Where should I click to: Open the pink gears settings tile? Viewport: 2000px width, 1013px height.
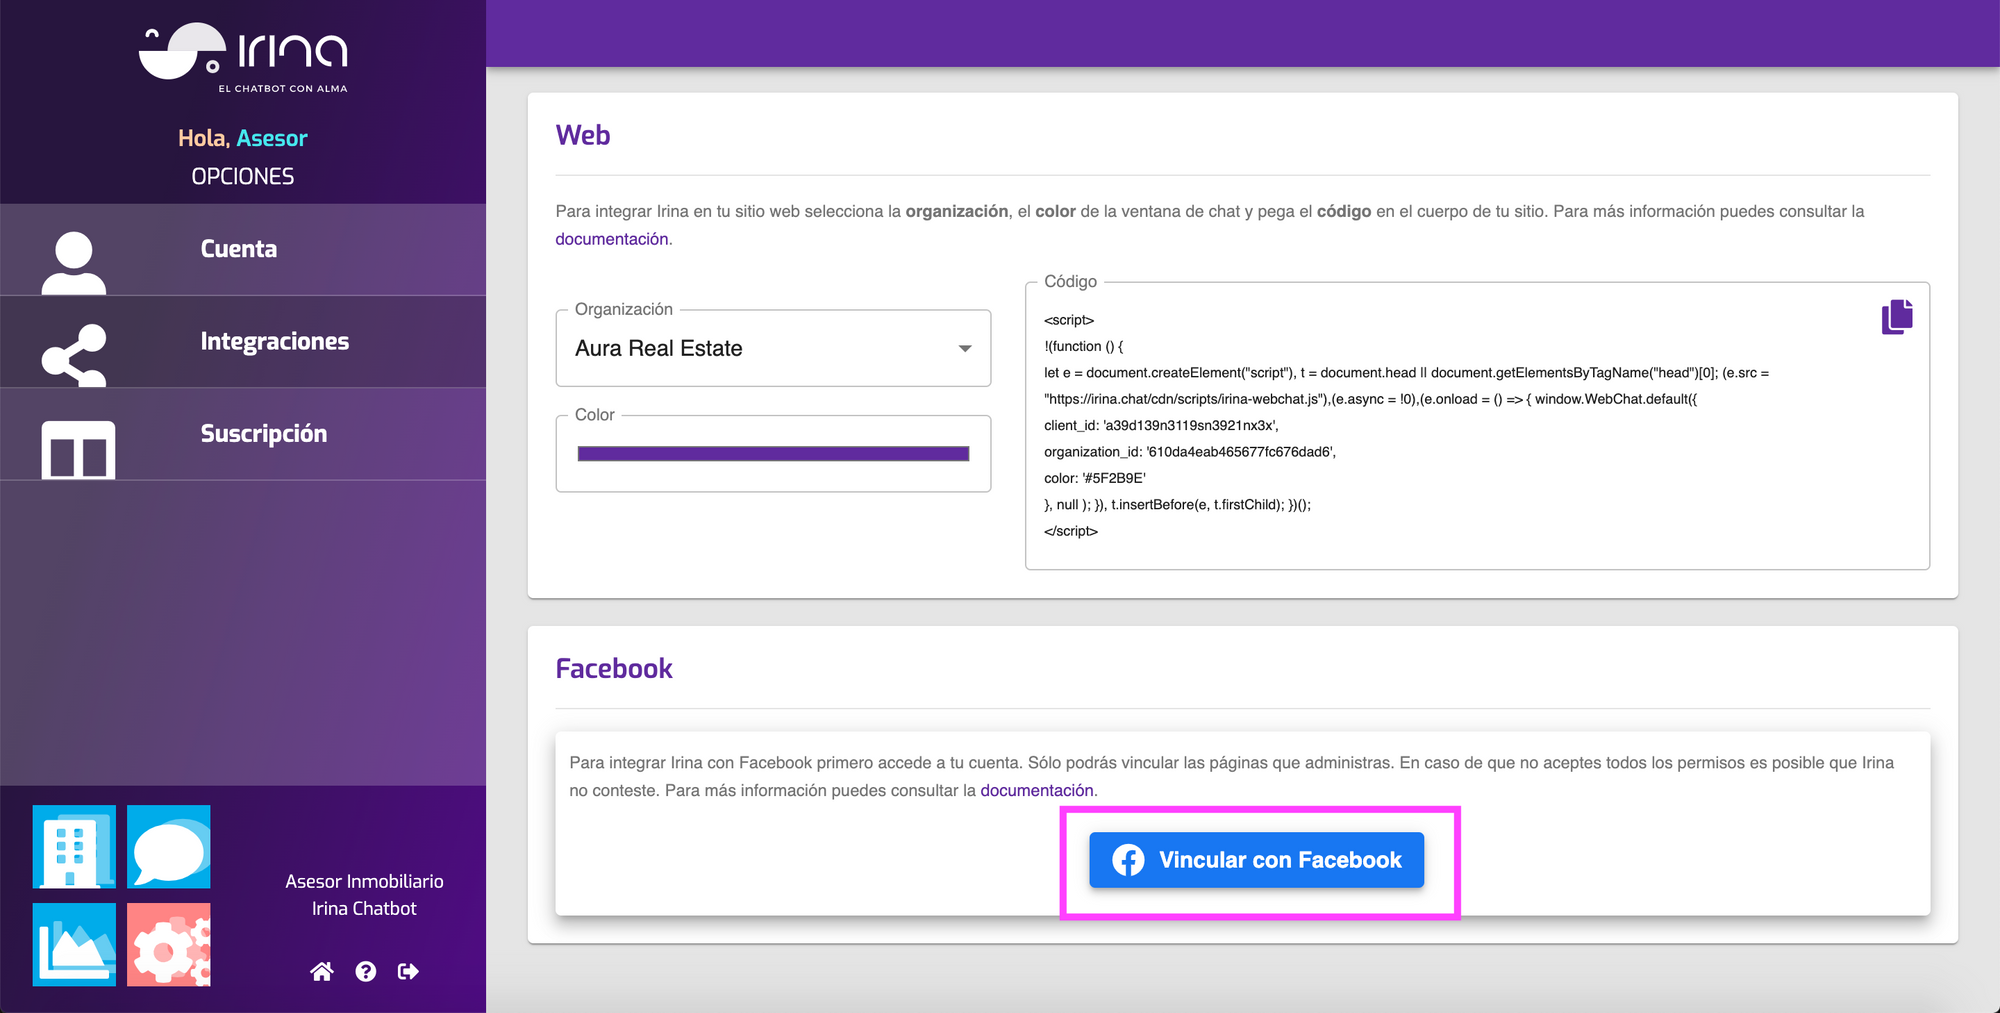tap(169, 944)
